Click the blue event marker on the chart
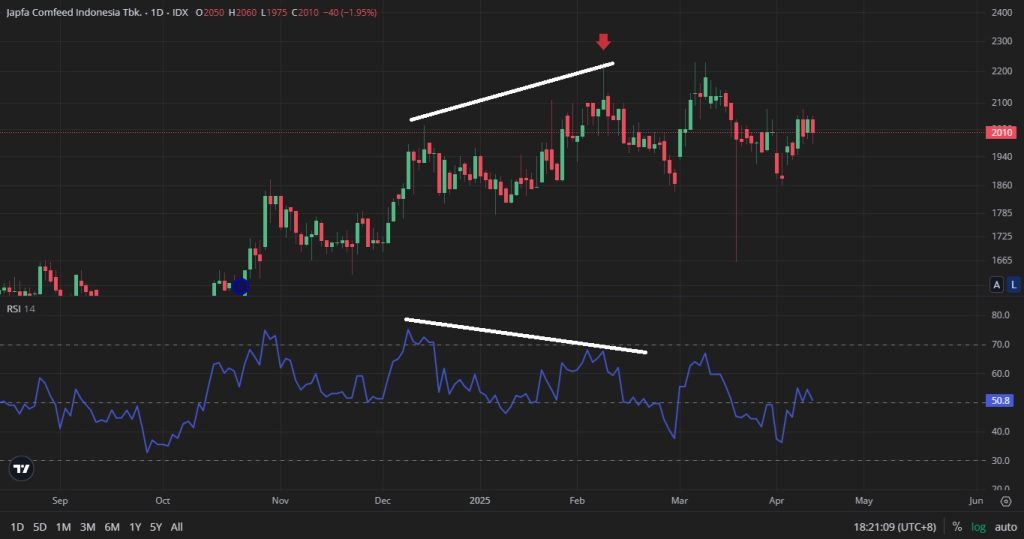 click(240, 286)
